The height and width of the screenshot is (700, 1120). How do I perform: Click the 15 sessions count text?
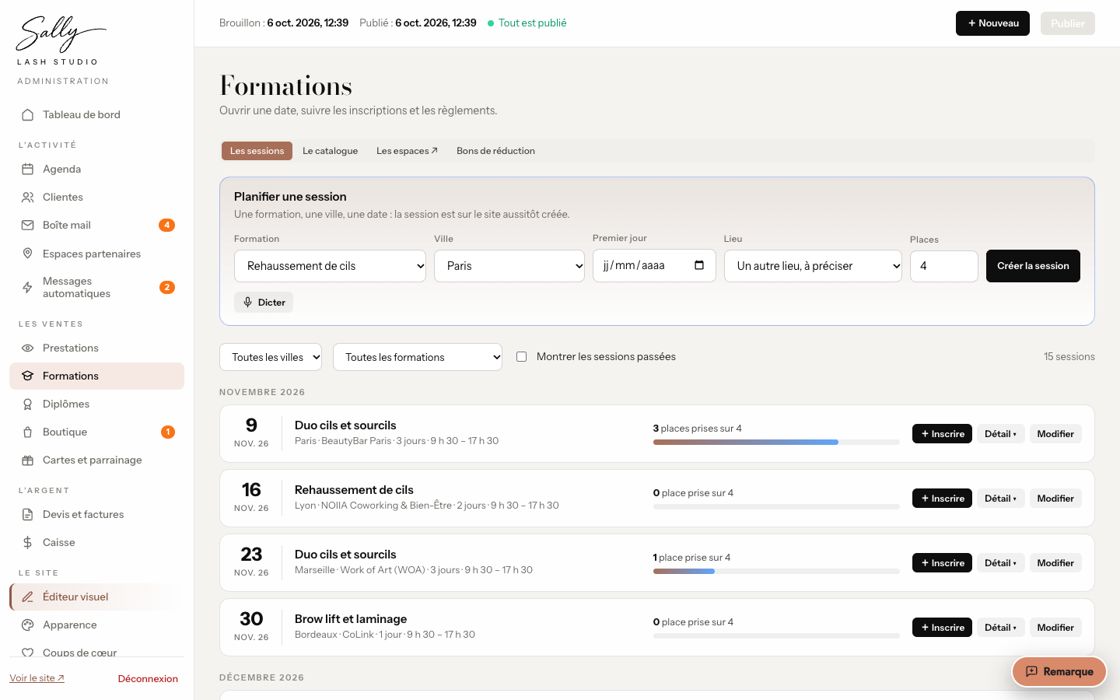(1069, 356)
